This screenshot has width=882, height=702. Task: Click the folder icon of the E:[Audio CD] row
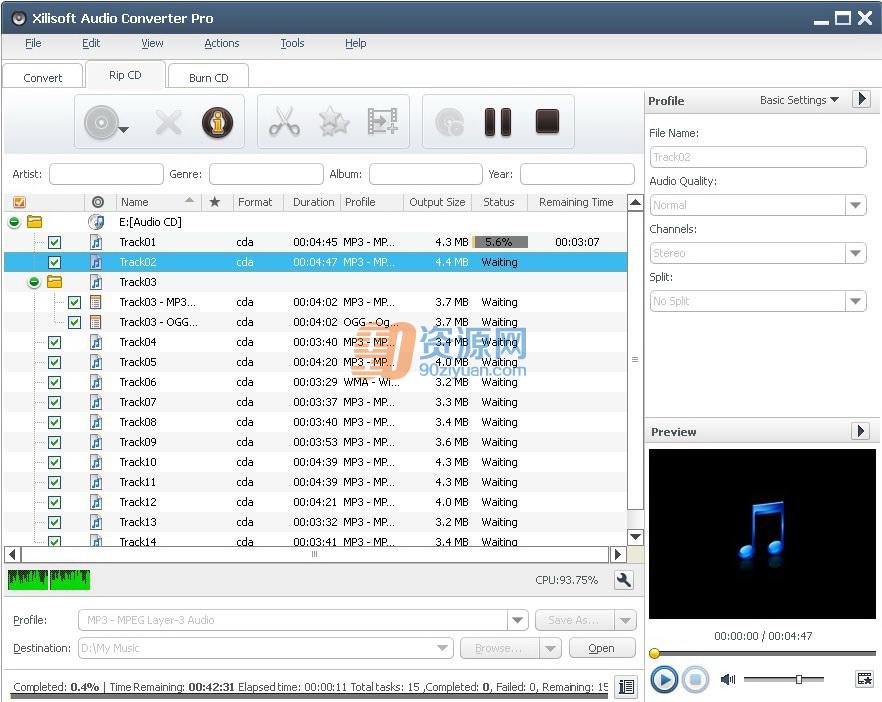point(34,222)
